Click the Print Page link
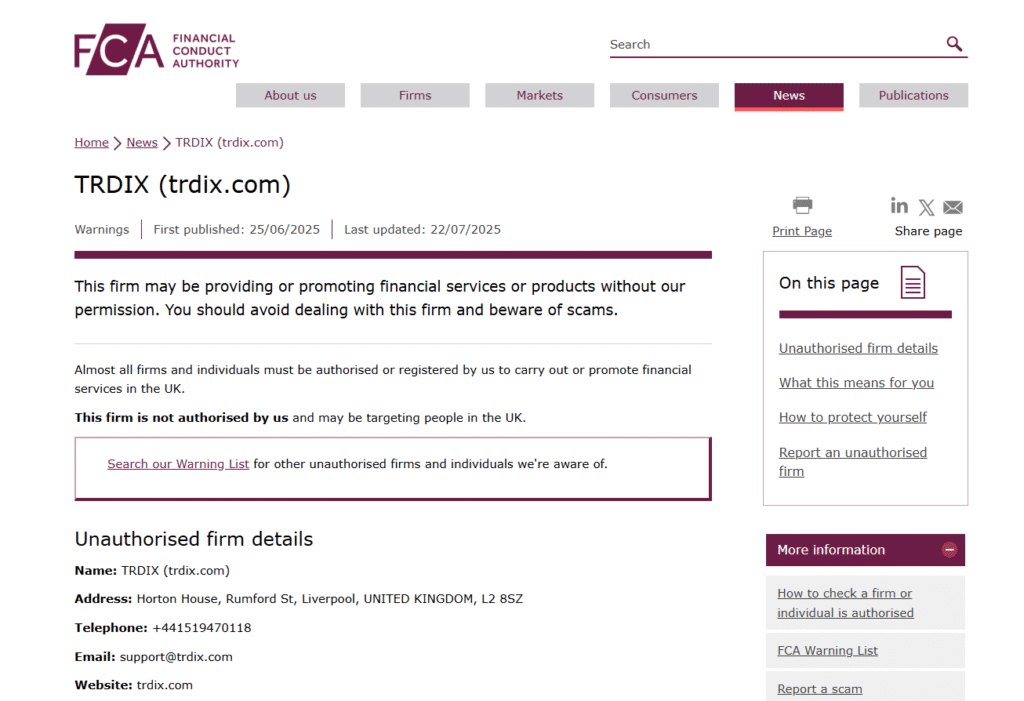Viewport: 1024px width, 701px height. [x=802, y=231]
